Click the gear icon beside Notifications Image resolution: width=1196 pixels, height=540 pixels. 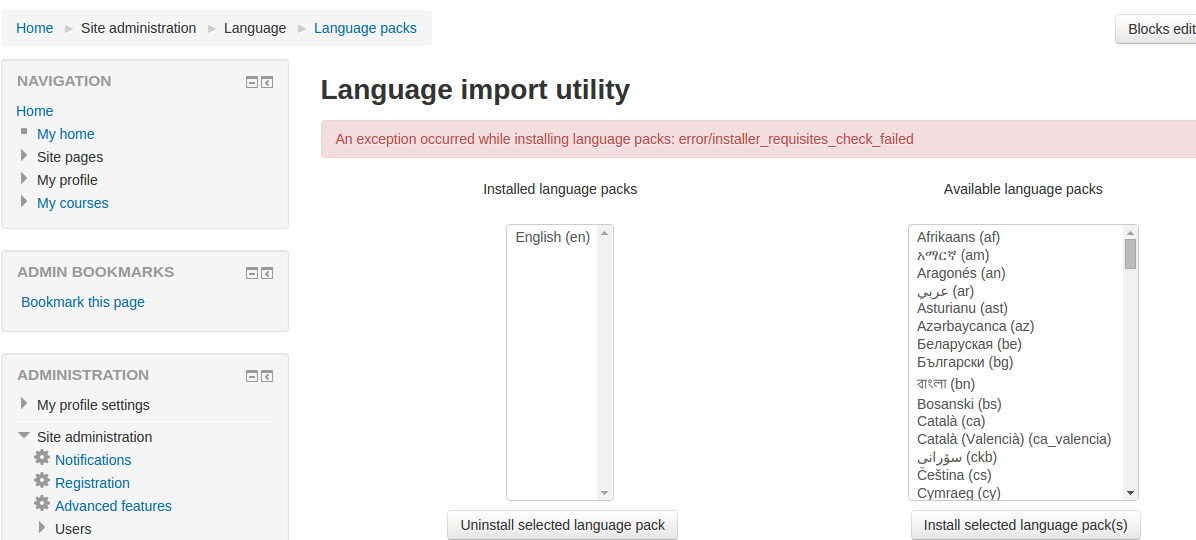point(42,458)
